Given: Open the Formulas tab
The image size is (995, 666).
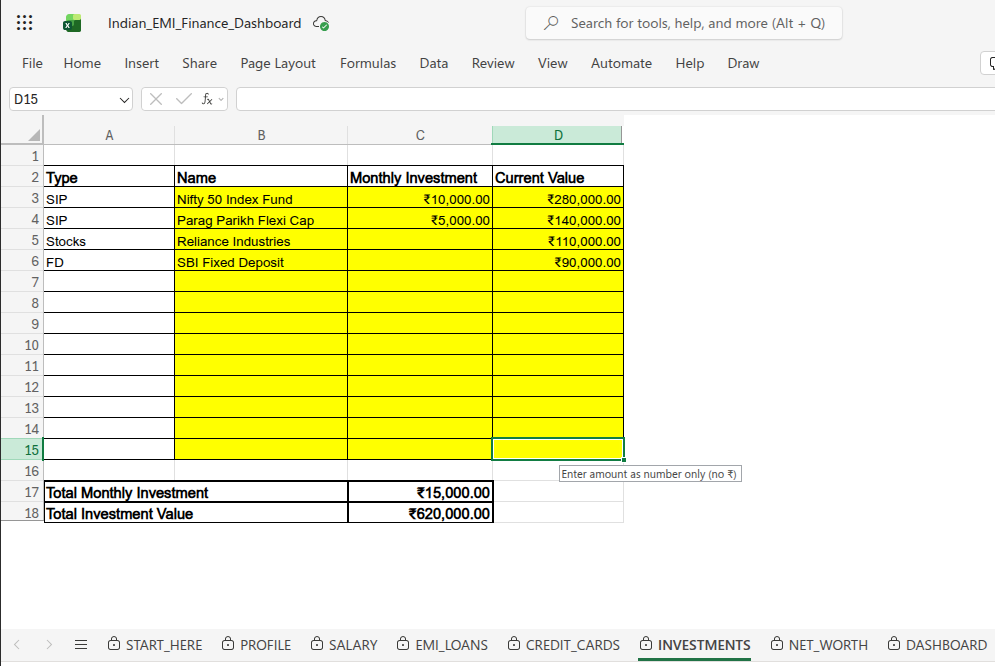Looking at the screenshot, I should click(x=368, y=63).
